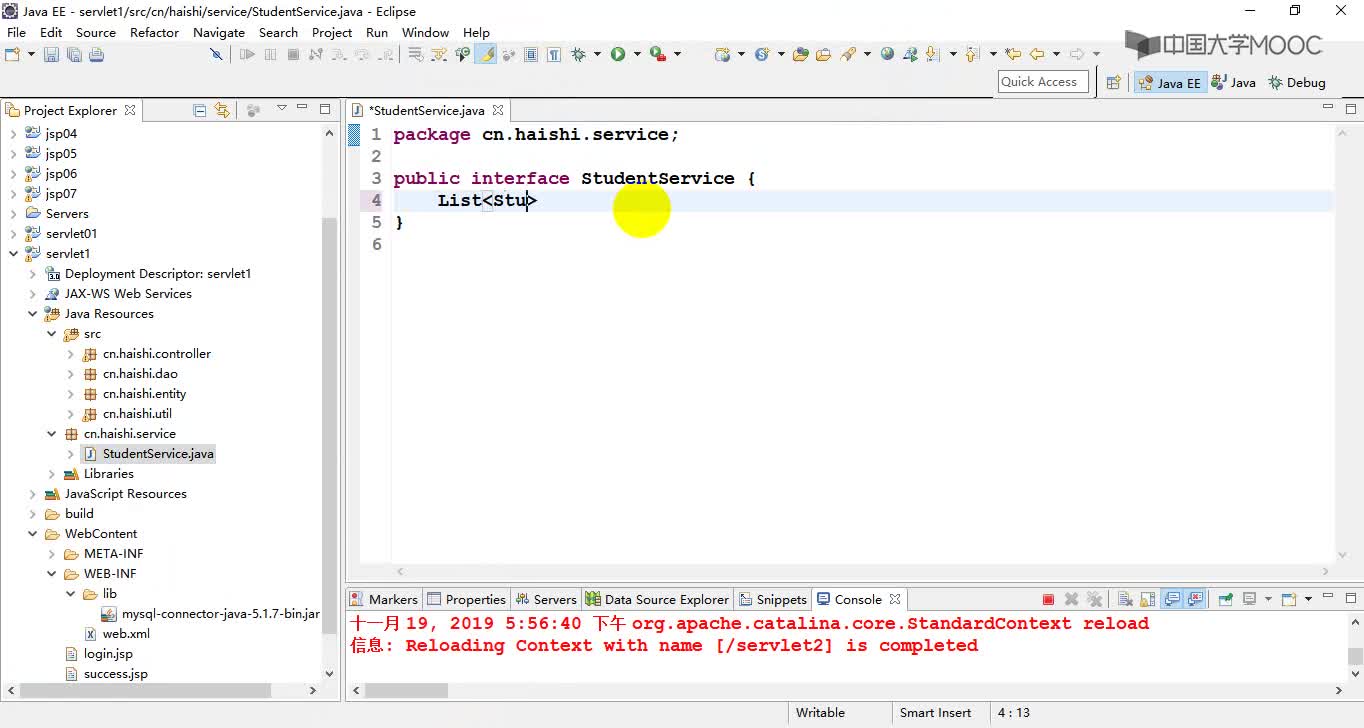
Task: Collapse the WEB-INF folder
Action: tap(51, 574)
